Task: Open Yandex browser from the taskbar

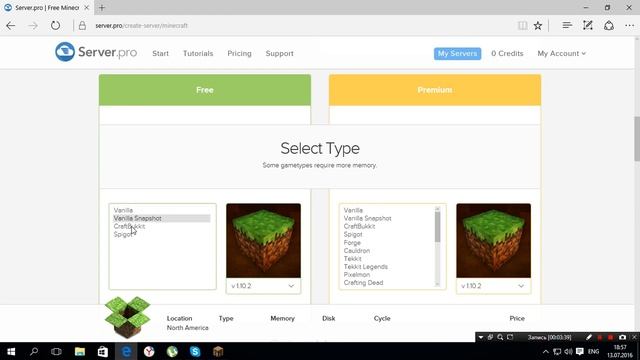Action: point(149,351)
